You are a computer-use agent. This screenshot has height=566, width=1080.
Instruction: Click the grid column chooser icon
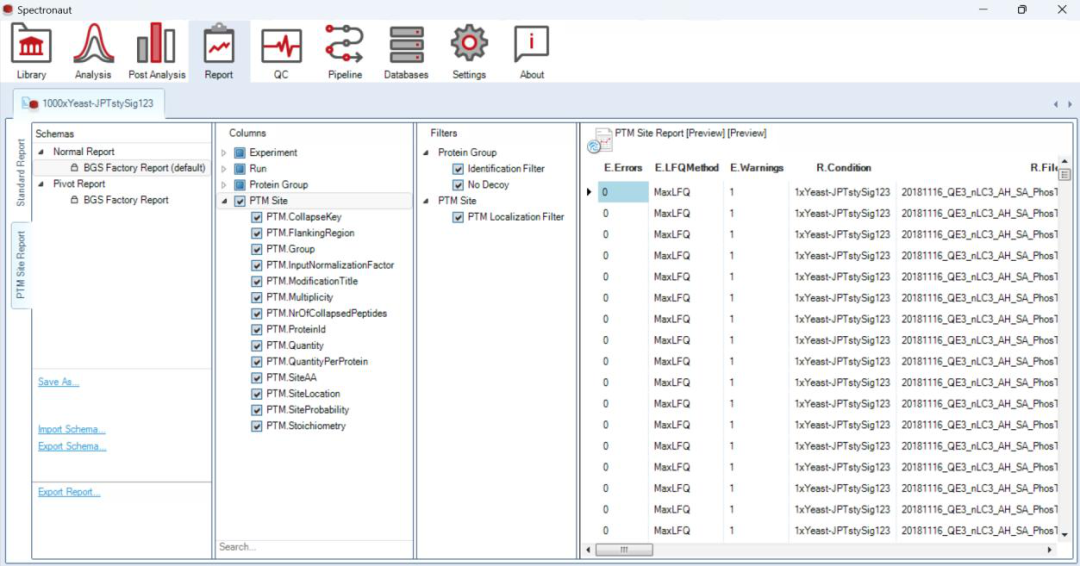pos(1065,175)
